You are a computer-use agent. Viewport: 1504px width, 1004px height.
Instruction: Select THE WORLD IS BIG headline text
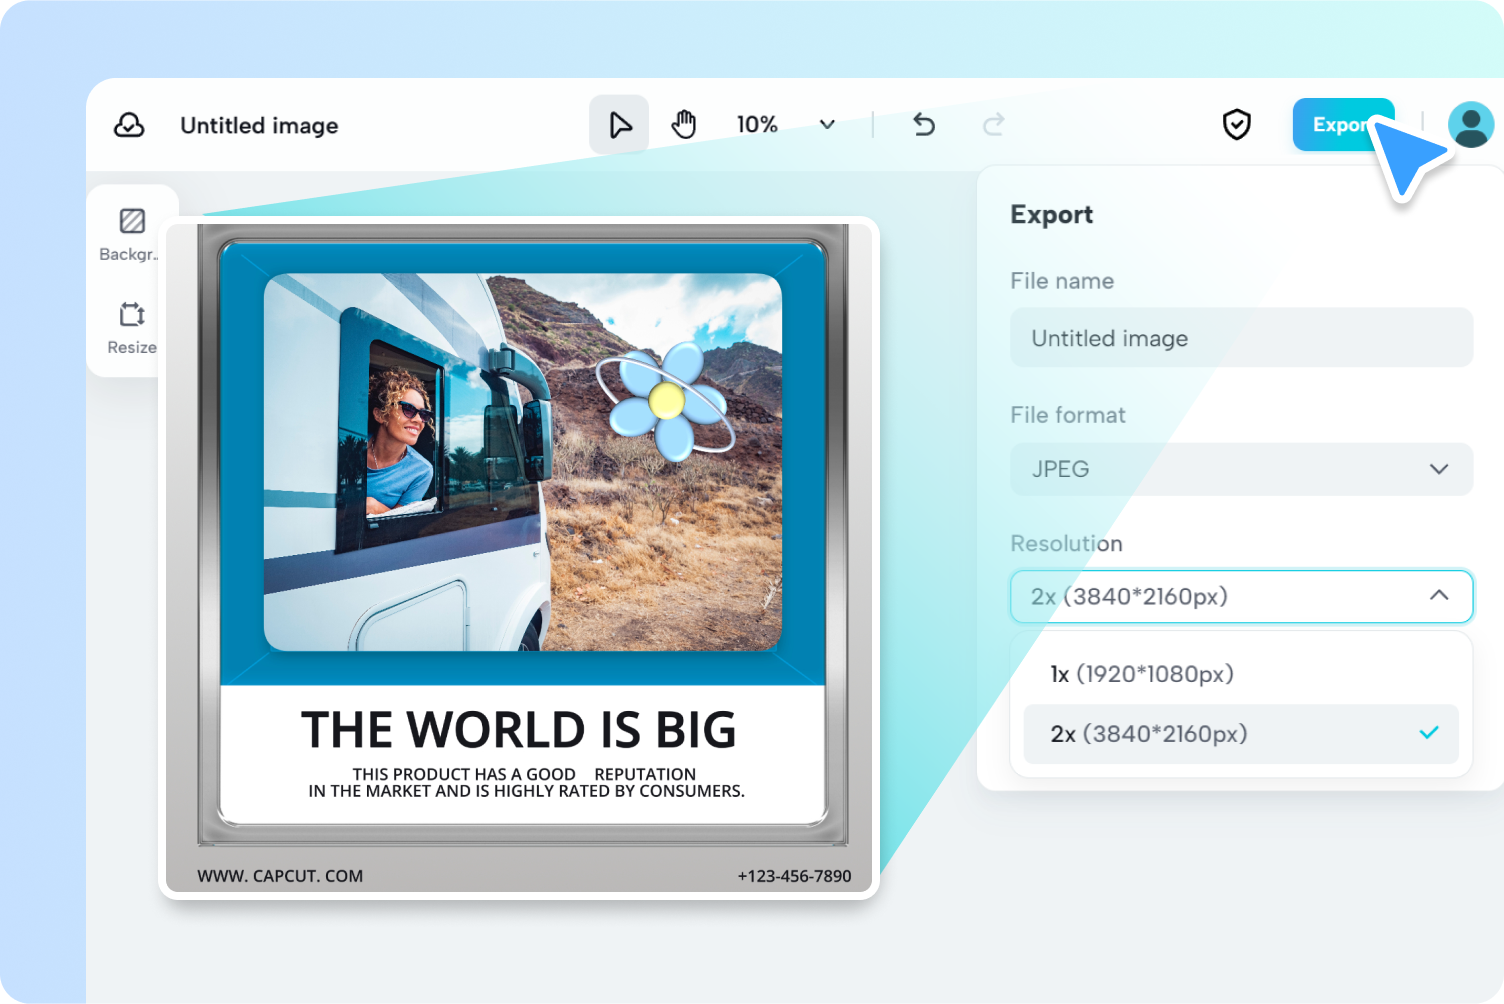click(x=519, y=730)
